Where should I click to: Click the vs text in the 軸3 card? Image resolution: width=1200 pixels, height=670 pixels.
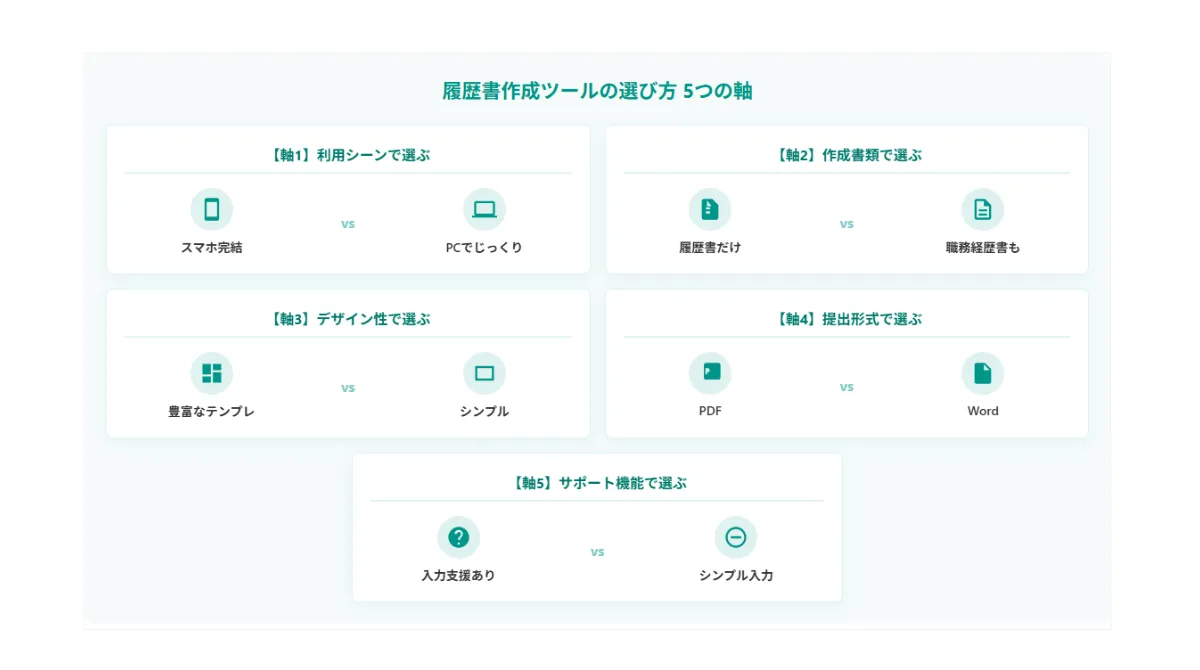[347, 388]
